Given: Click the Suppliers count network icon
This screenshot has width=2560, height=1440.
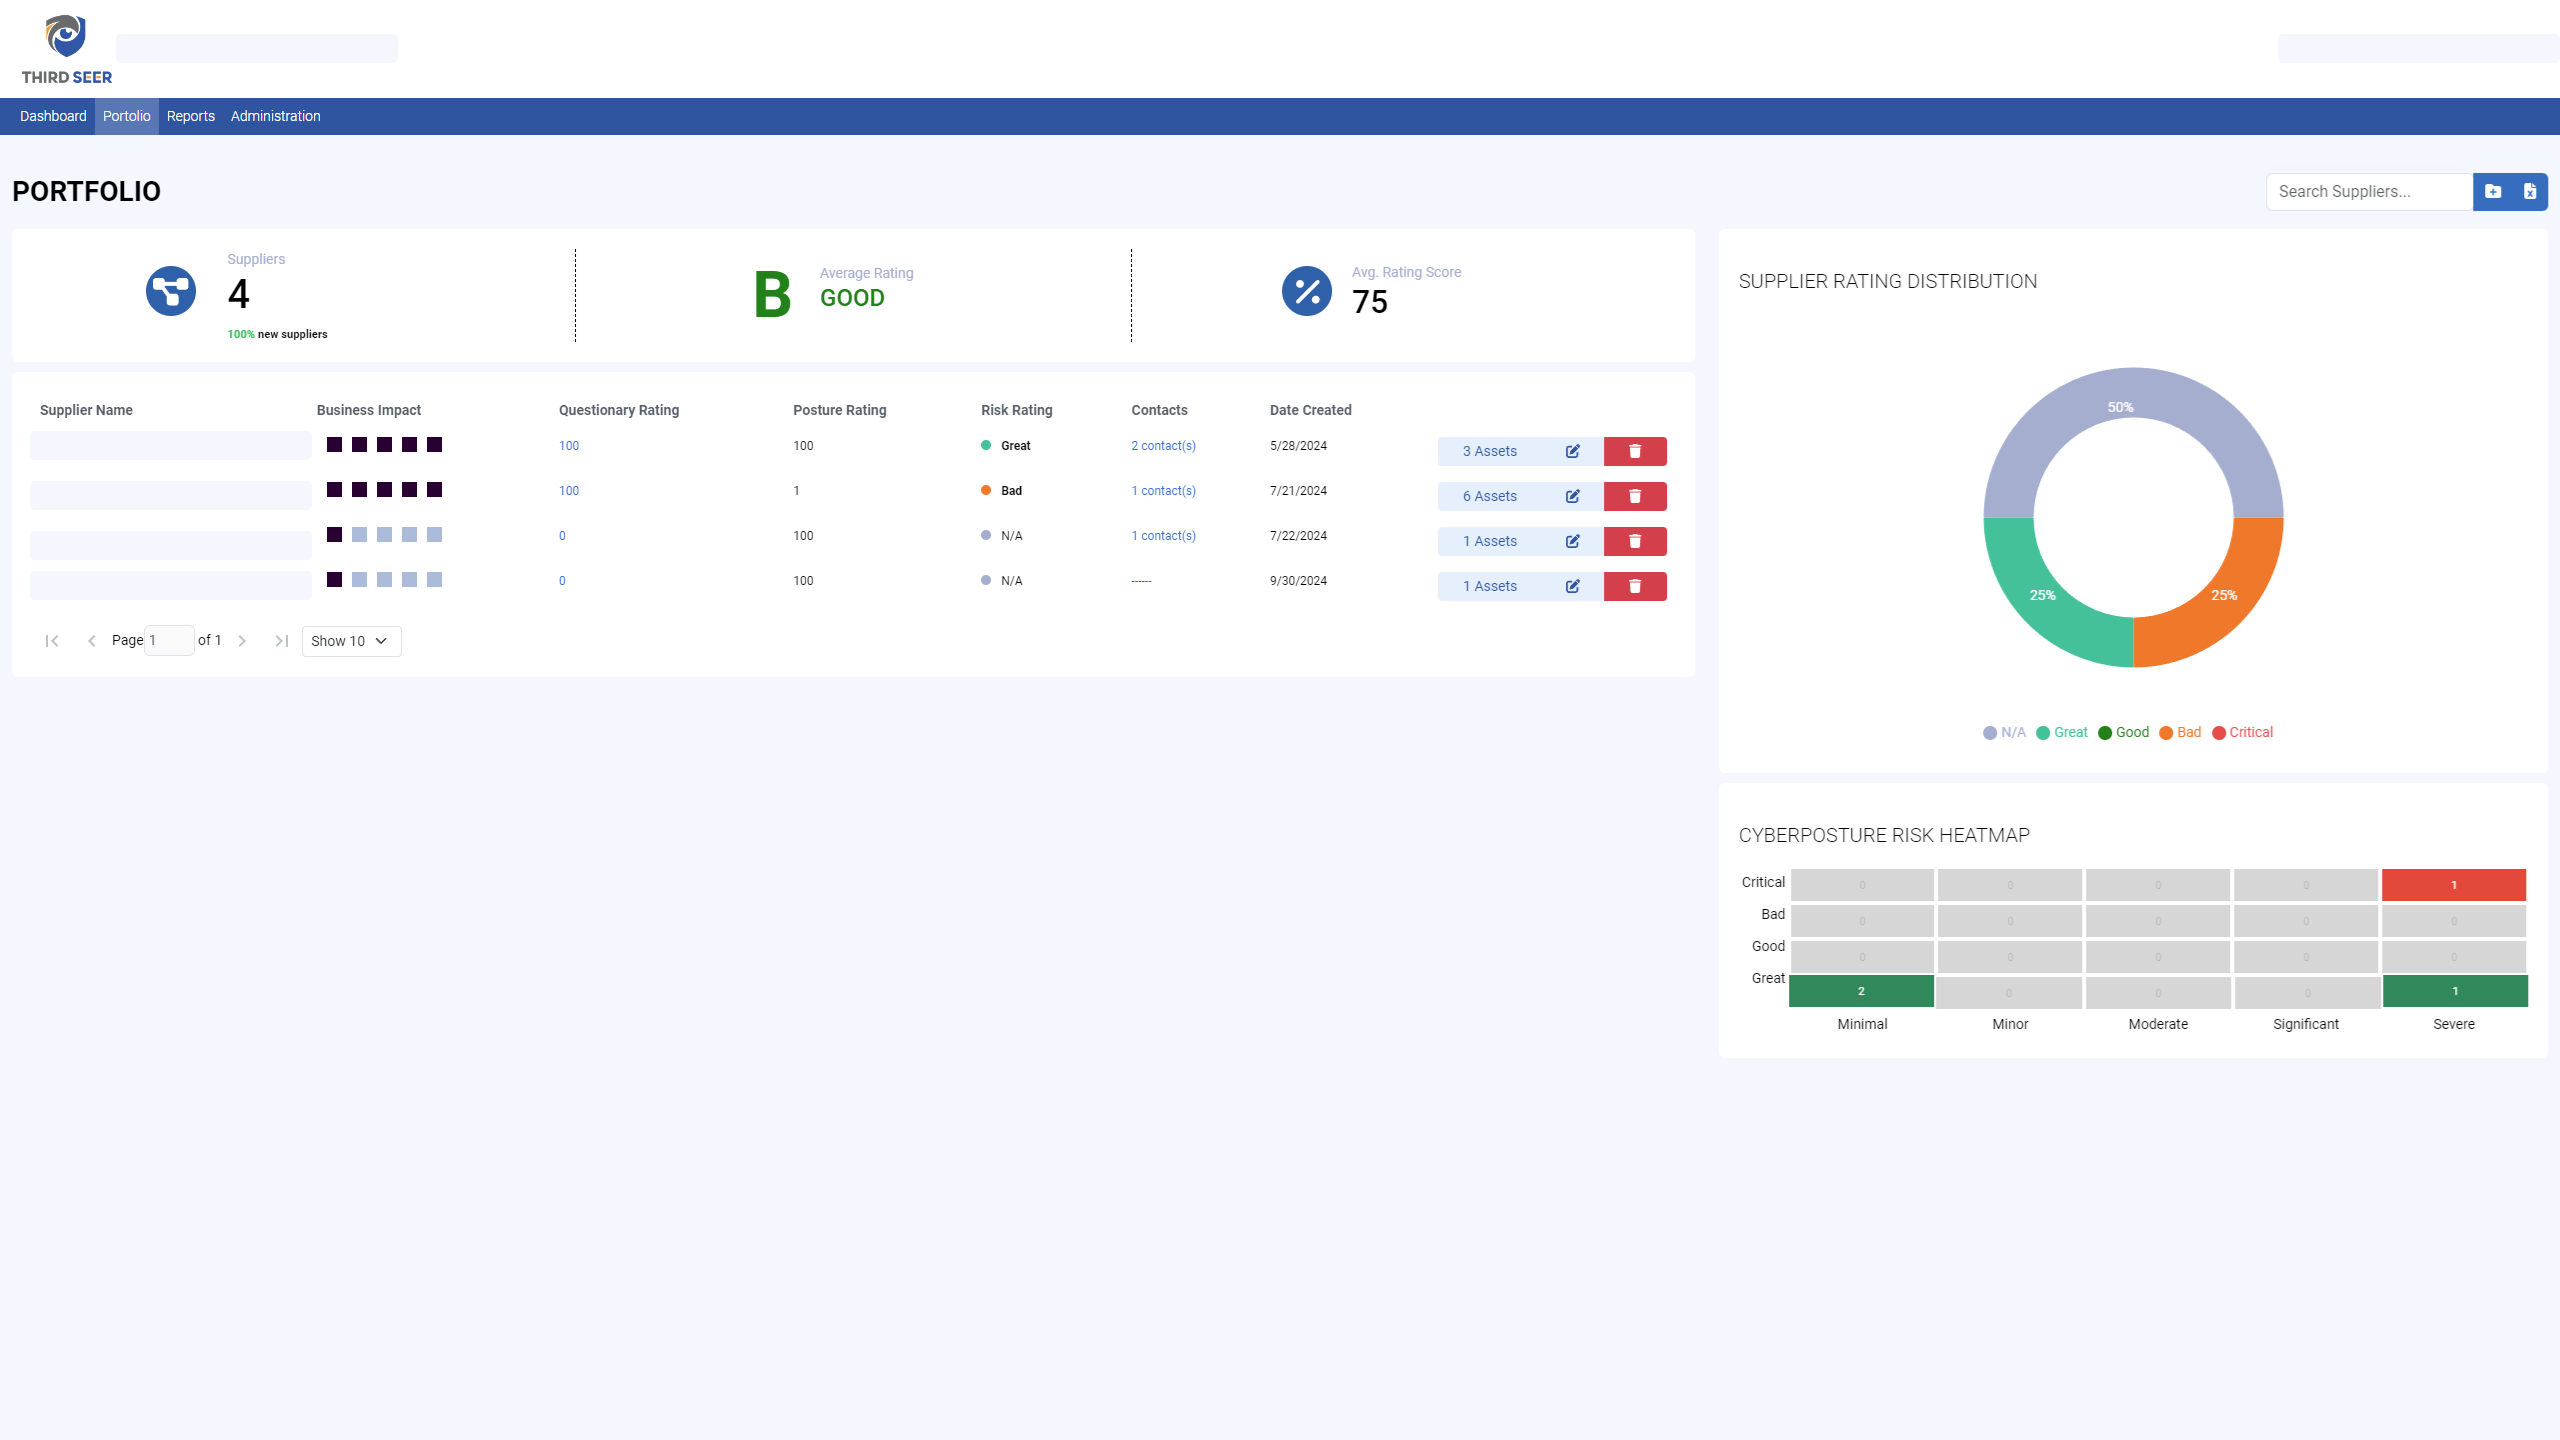Looking at the screenshot, I should 171,291.
